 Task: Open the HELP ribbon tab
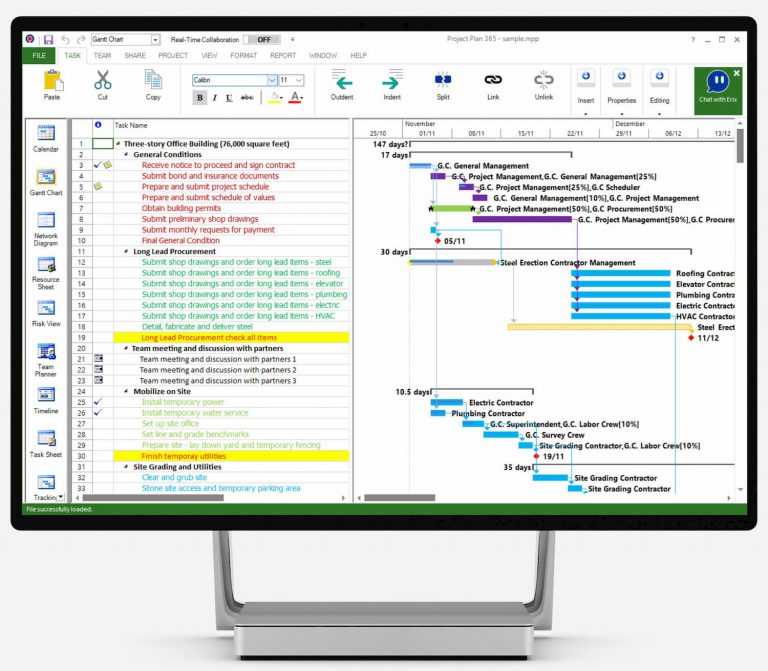pyautogui.click(x=358, y=55)
